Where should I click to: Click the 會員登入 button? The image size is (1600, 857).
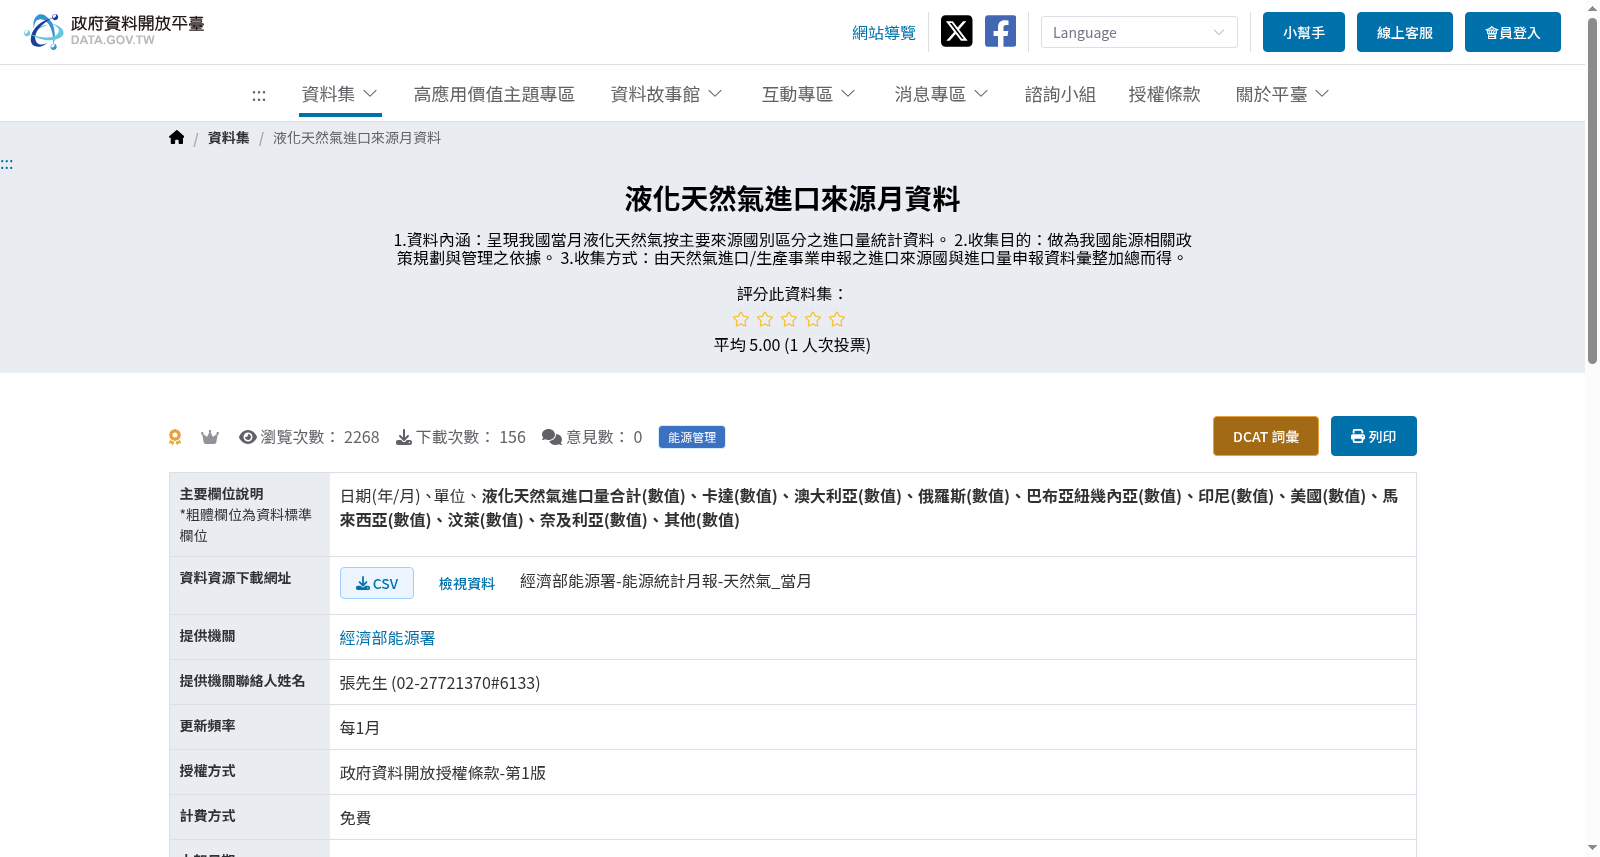click(1513, 32)
